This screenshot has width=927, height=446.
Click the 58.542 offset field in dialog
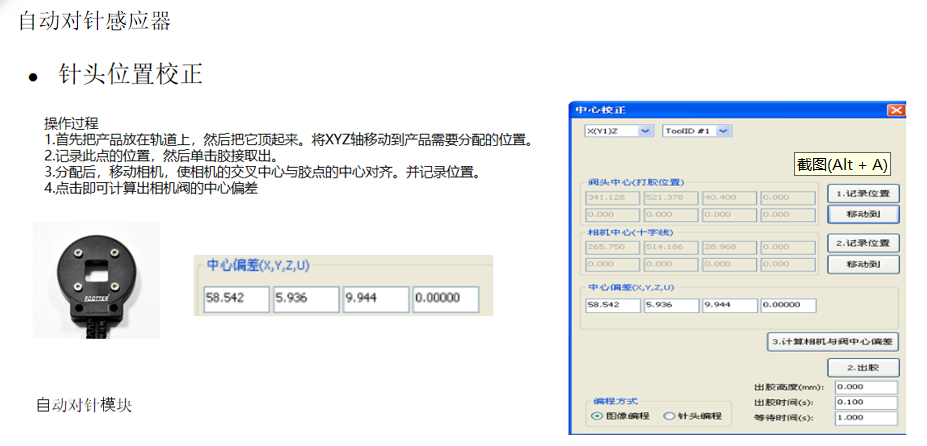(612, 306)
